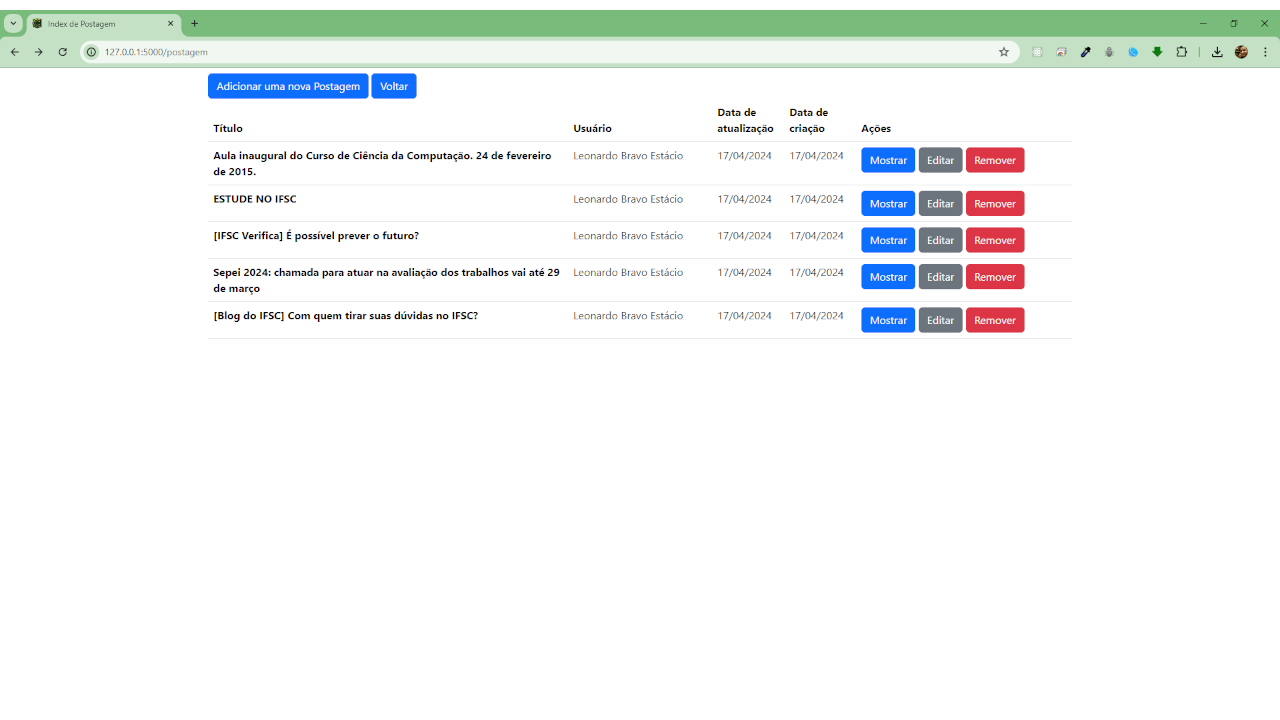The width and height of the screenshot is (1280, 720).
Task: Reload the page
Action: point(62,52)
